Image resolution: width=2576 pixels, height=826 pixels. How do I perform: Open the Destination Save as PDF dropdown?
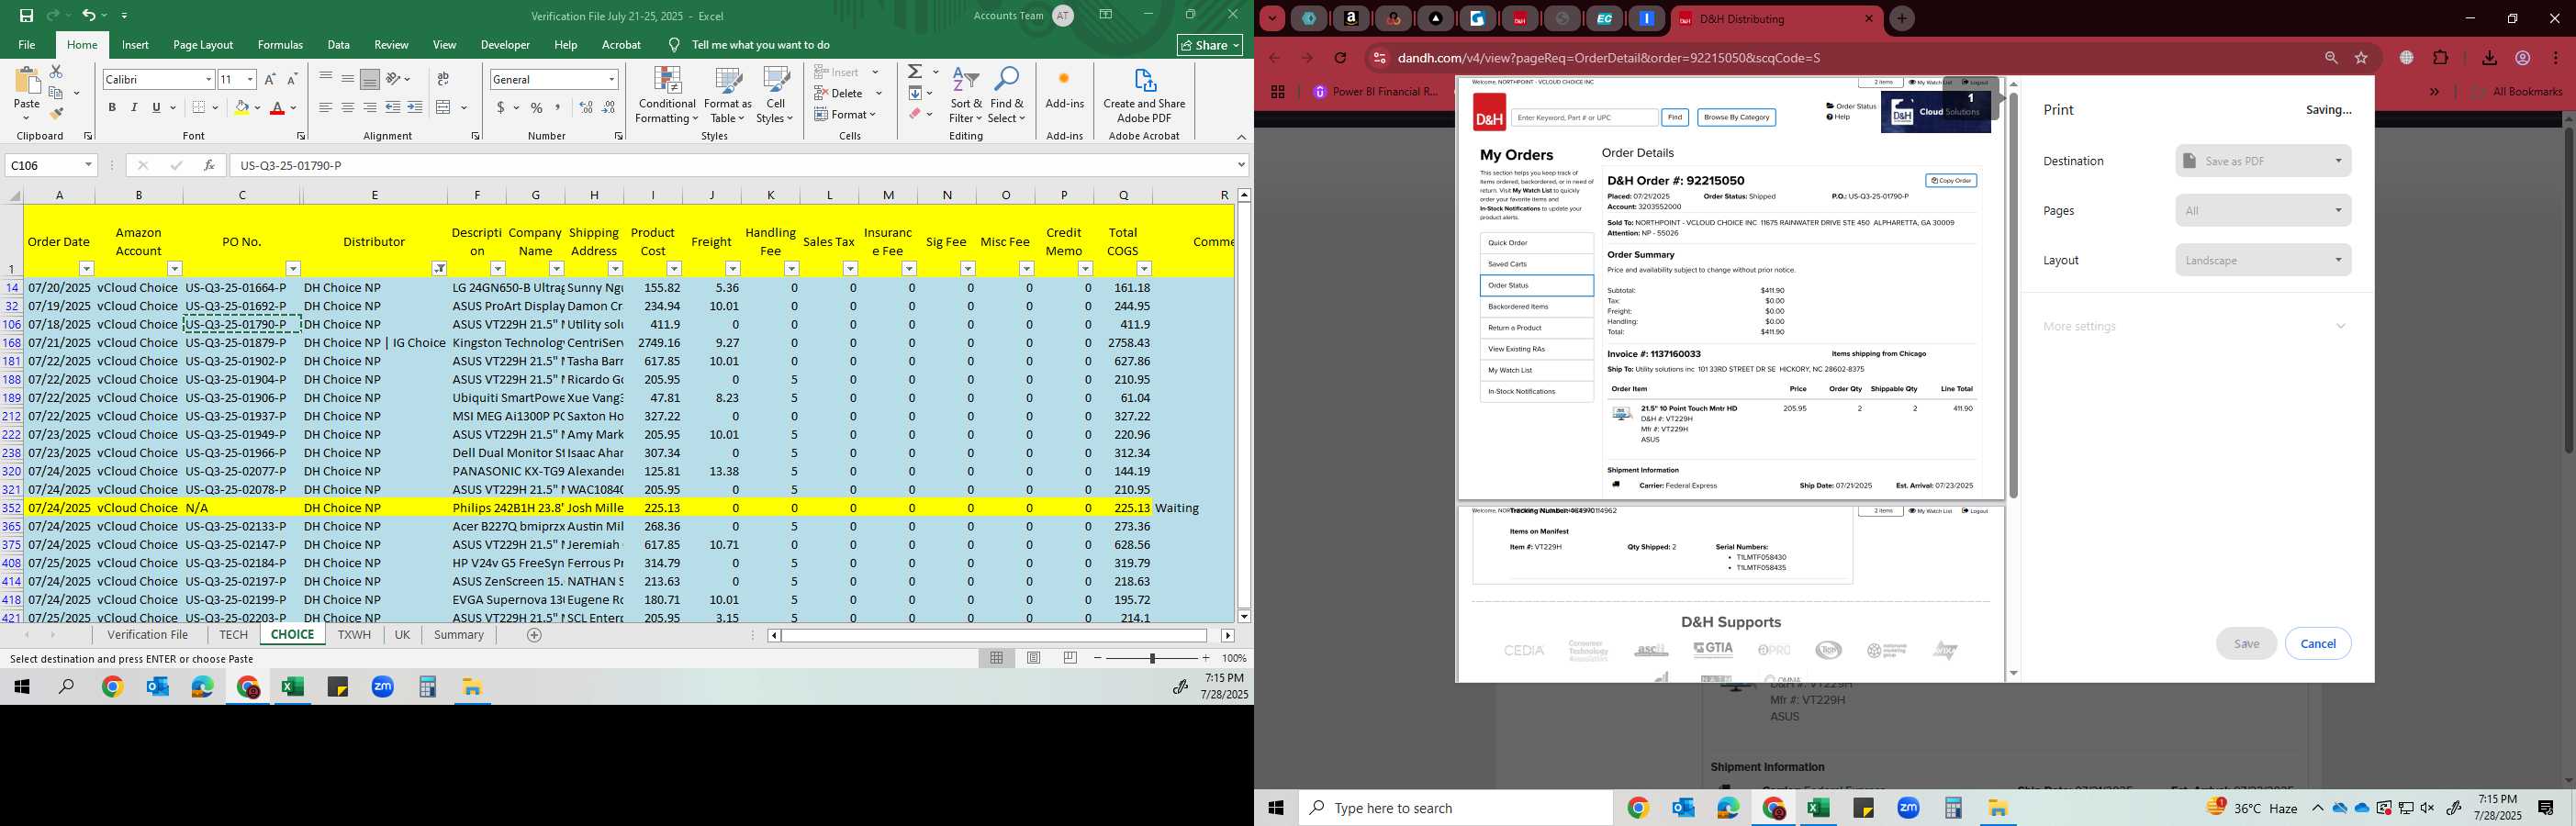(2263, 161)
